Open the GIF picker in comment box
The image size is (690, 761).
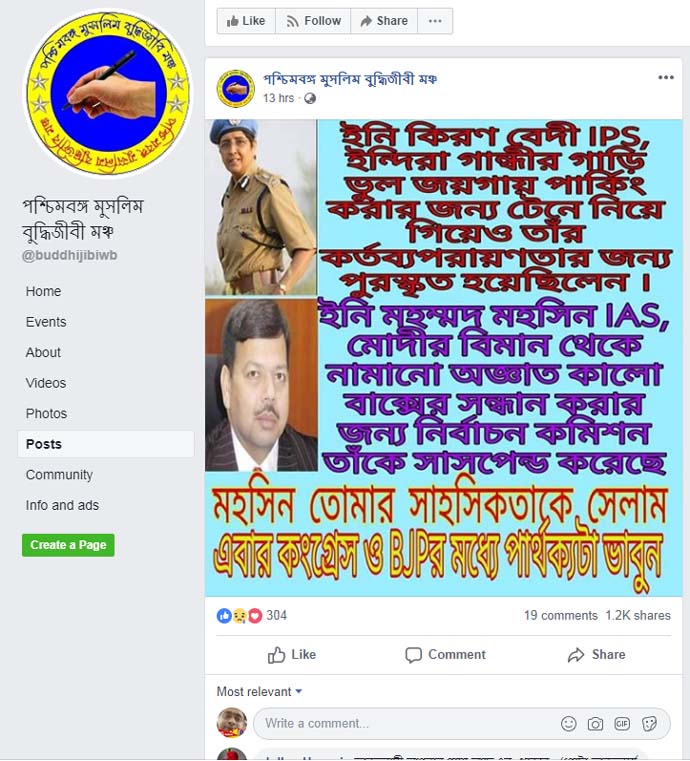tap(622, 724)
